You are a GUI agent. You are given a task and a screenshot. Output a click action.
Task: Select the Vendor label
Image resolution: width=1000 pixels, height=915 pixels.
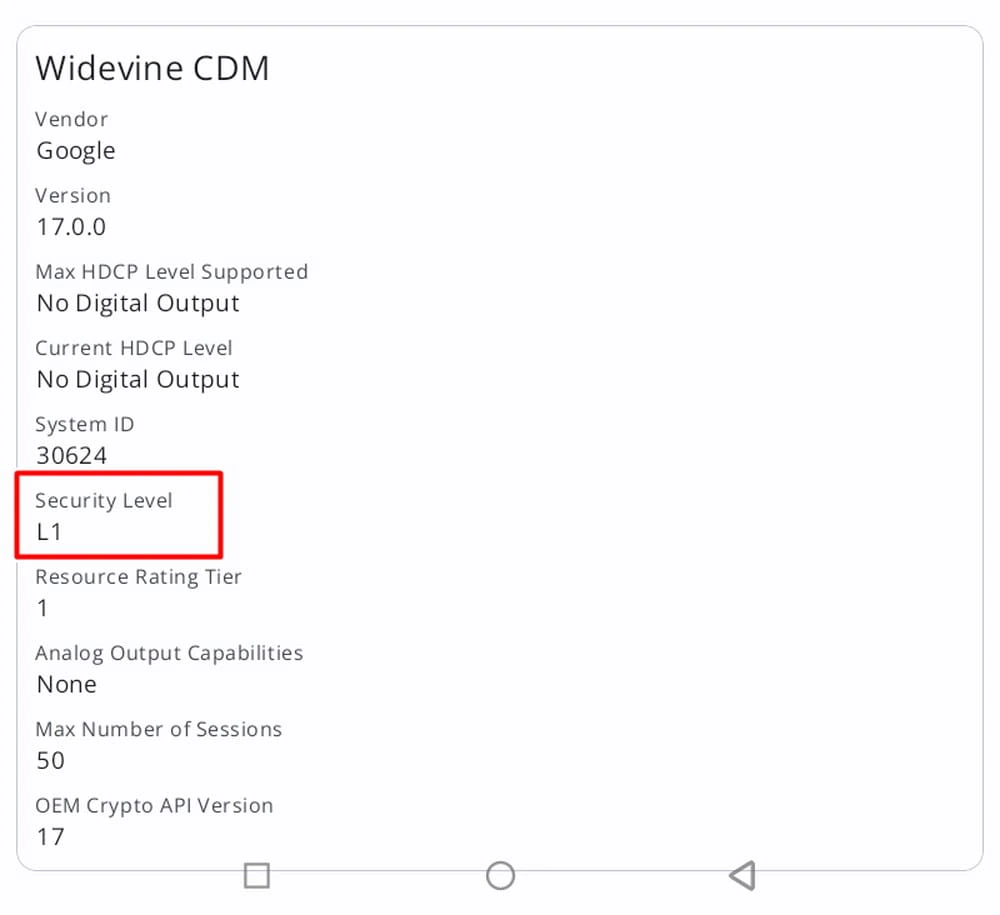(71, 119)
